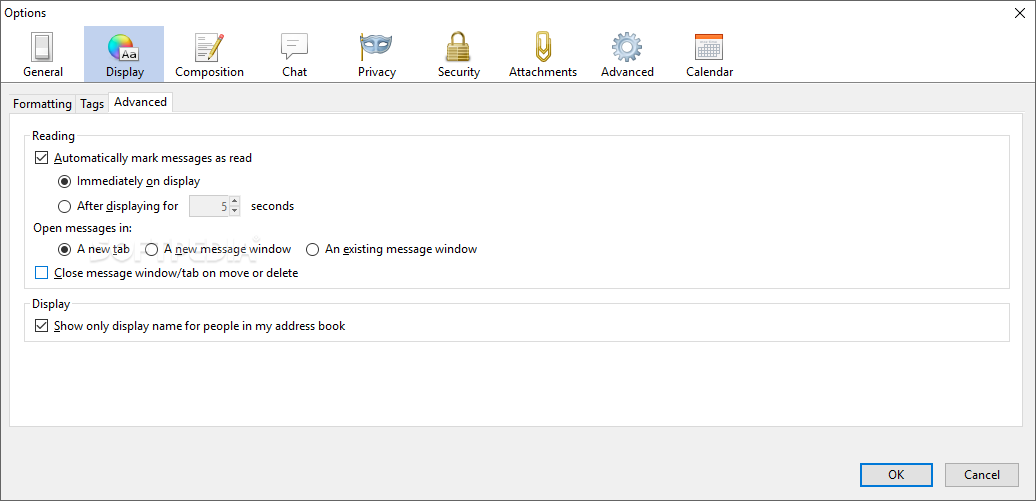Switch to the Tags tab
Viewport: 1036px width, 501px height.
click(x=92, y=104)
